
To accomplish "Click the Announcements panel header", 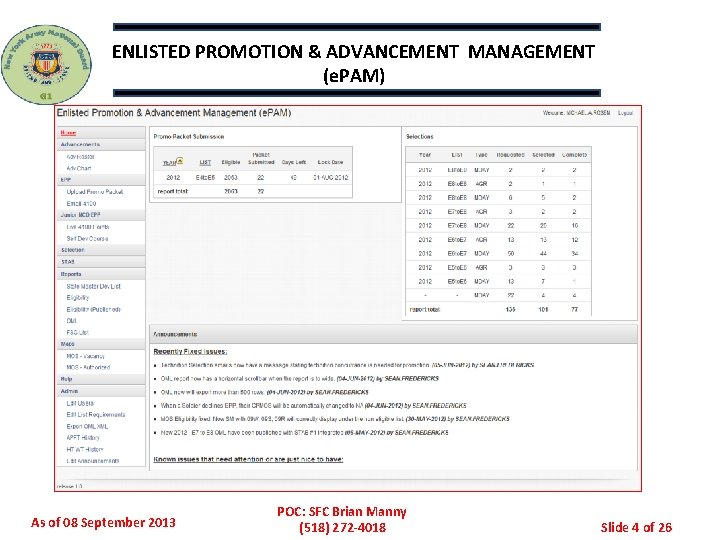I will point(393,334).
